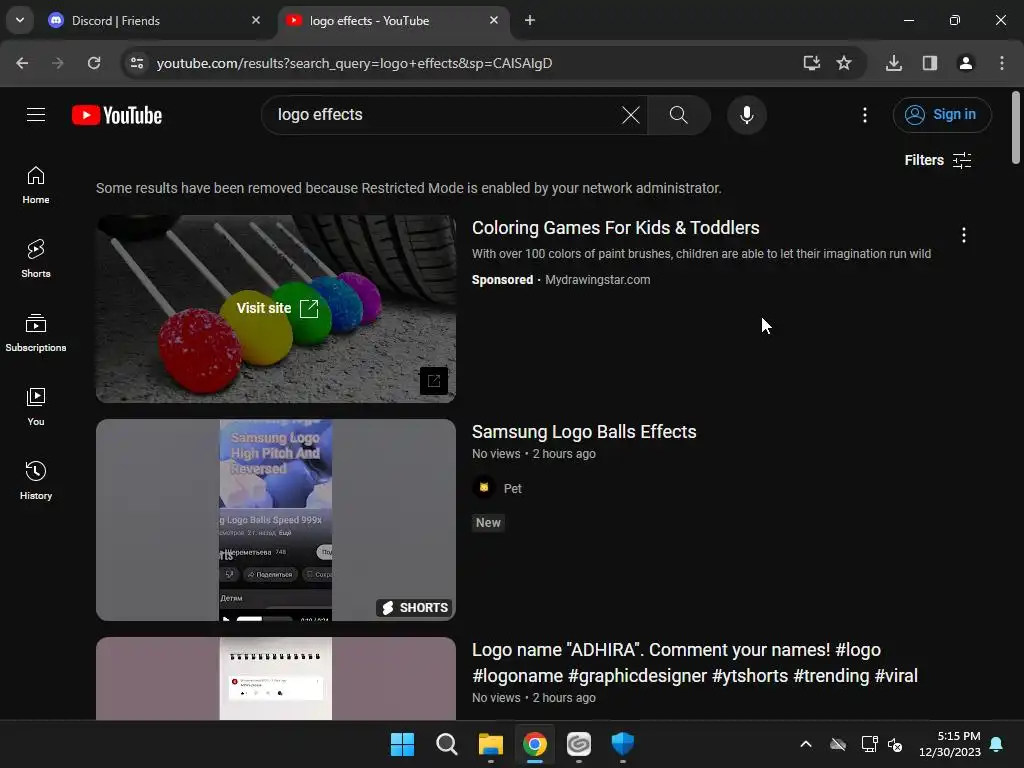
Task: Open File Explorer from taskbar
Action: pos(490,744)
